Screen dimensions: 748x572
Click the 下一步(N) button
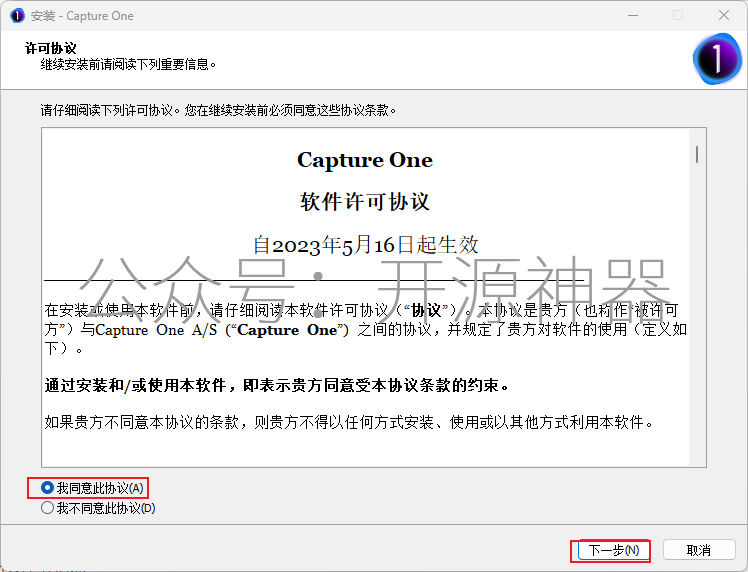point(613,550)
